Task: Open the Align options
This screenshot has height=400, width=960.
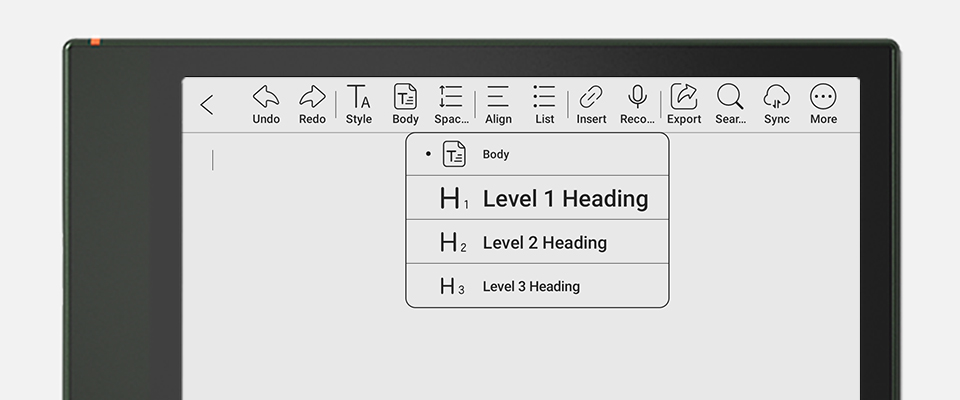Action: click(x=498, y=105)
